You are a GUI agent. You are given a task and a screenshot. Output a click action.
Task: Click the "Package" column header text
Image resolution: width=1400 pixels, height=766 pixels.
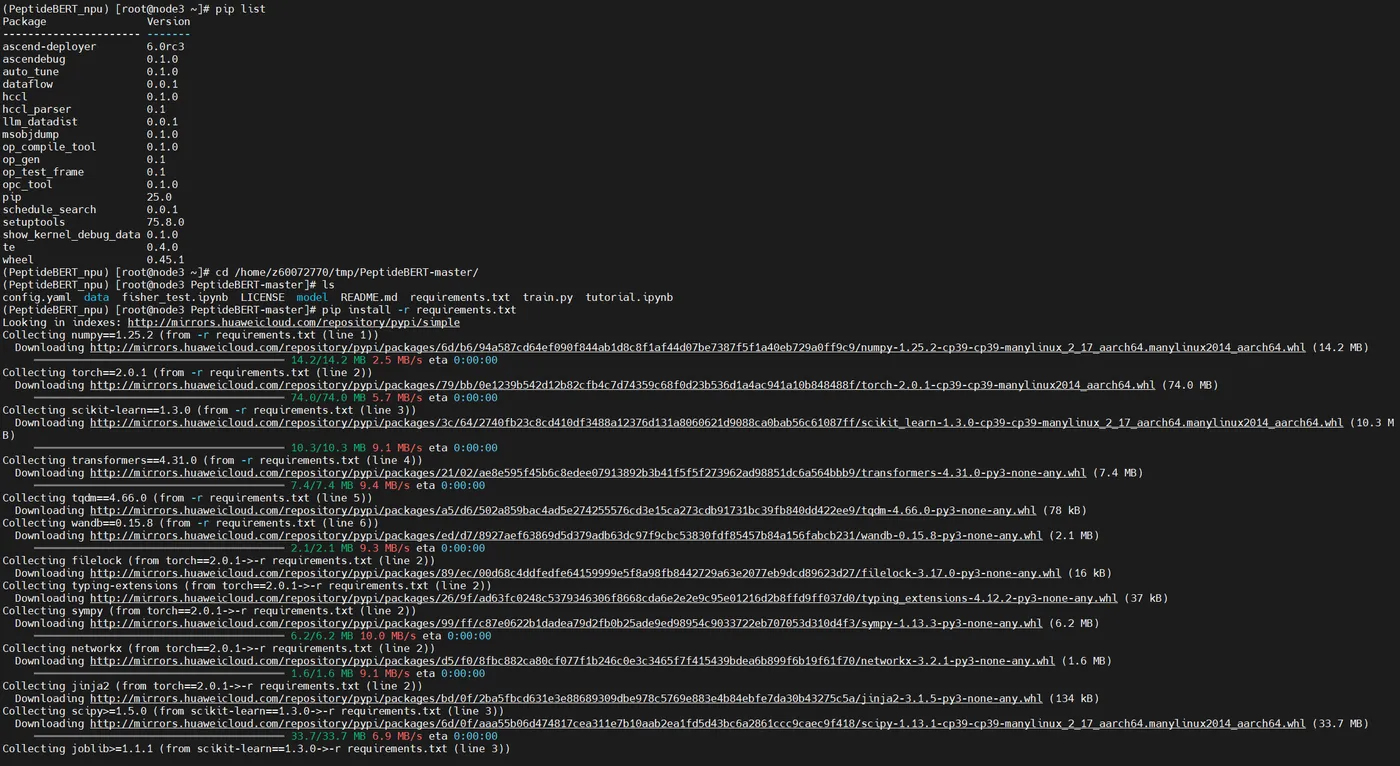[24, 21]
